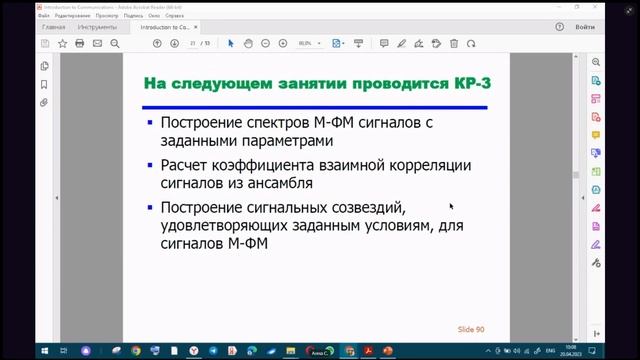
Task: Open the Create PDF tool in the right pane
Action: coord(596,117)
